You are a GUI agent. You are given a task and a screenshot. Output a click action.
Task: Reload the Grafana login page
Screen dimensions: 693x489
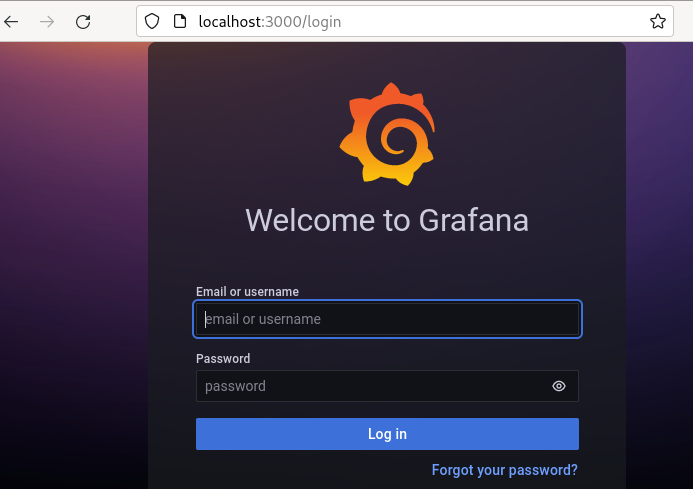83,21
